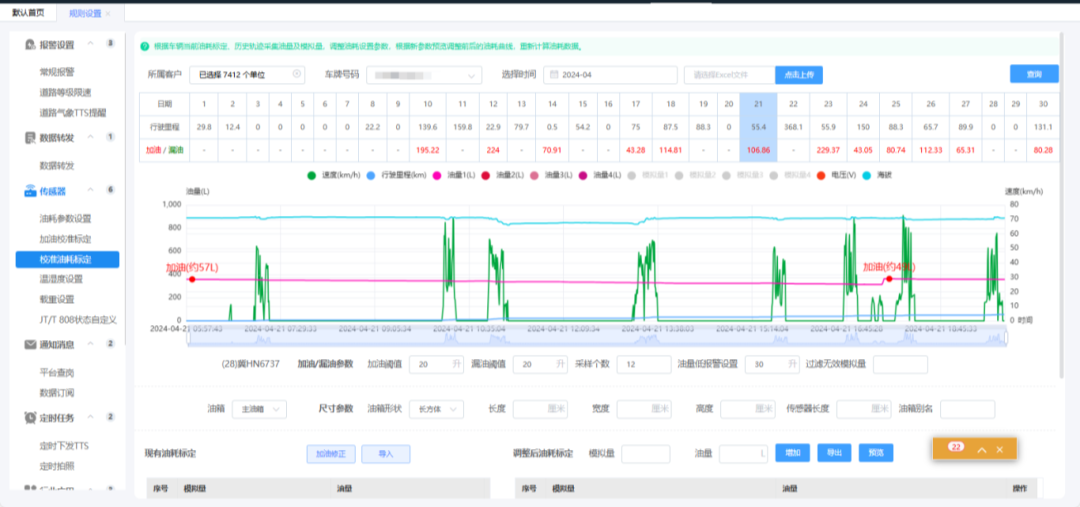The height and width of the screenshot is (507, 1080).
Task: Collapse the 通知消息 menu group chevron
Action: [x=90, y=344]
